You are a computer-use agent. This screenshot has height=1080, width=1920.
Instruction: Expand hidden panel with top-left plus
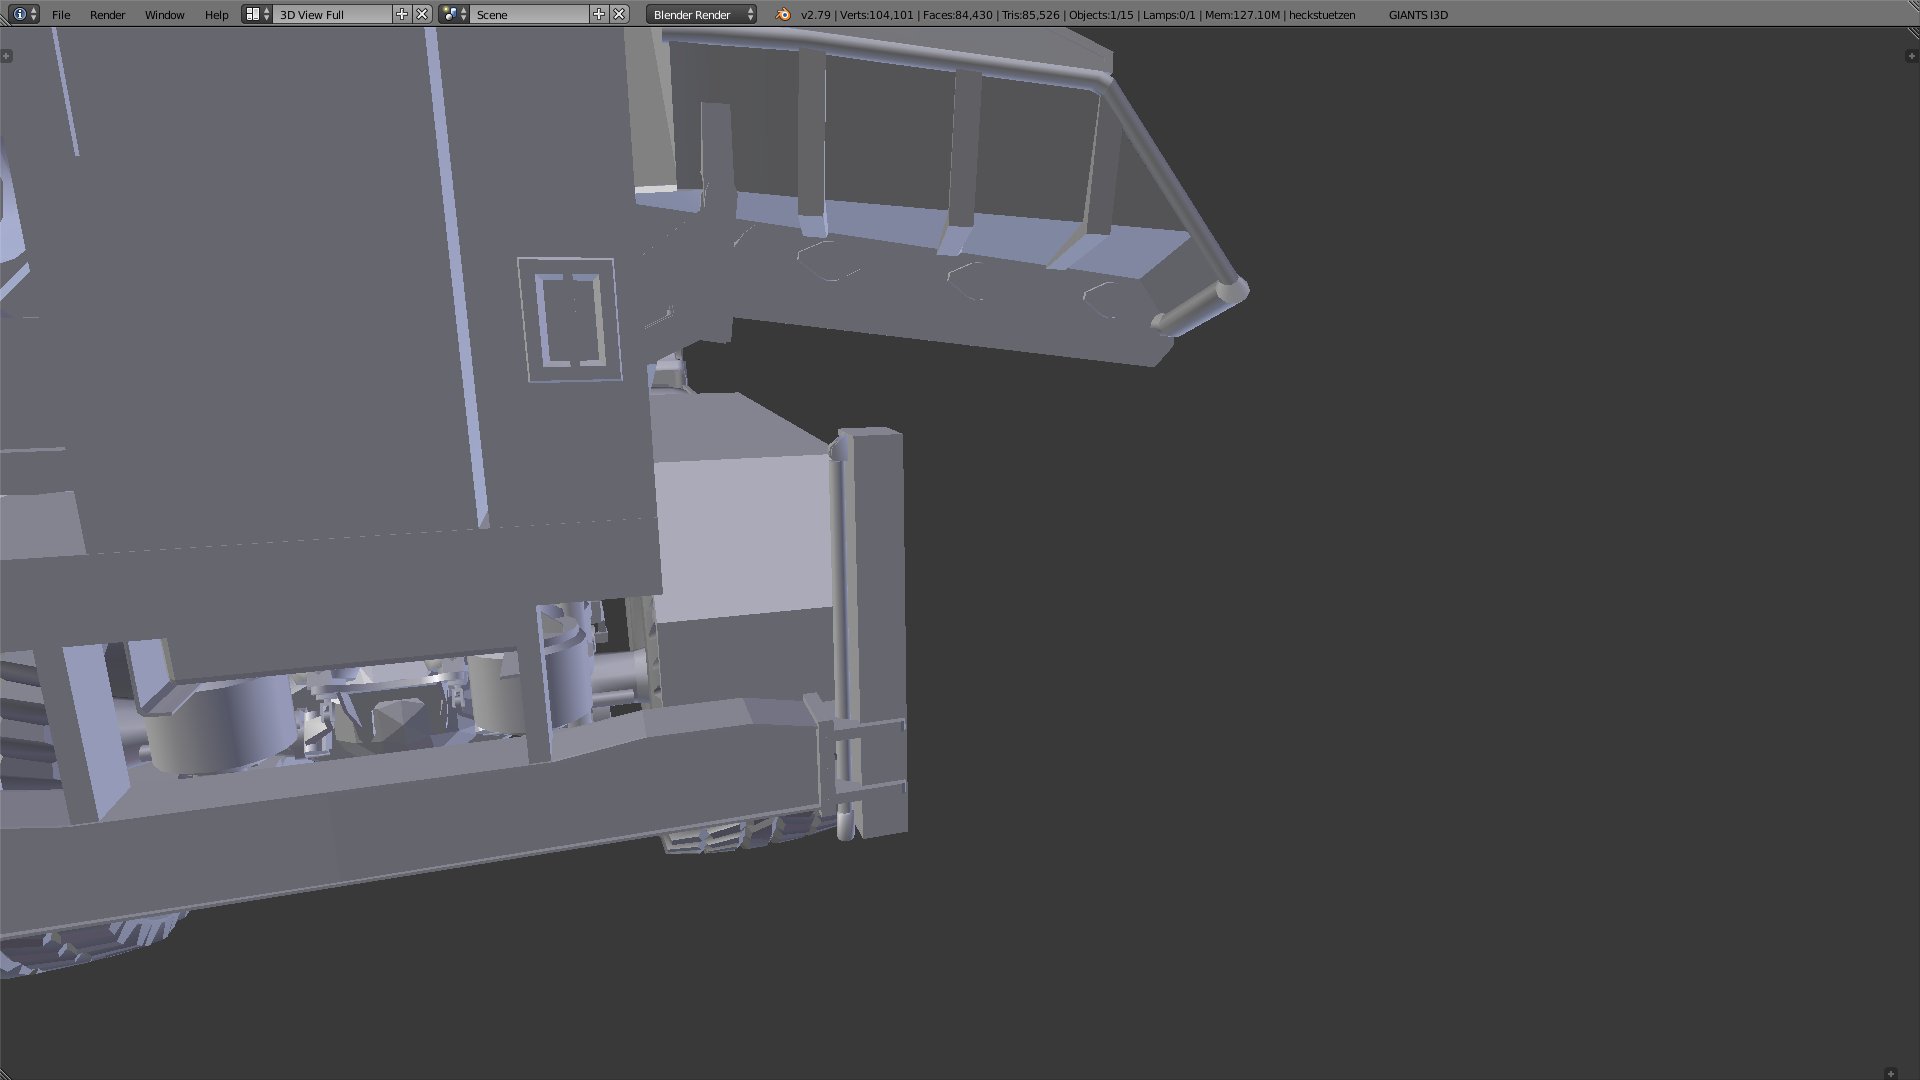tap(7, 56)
